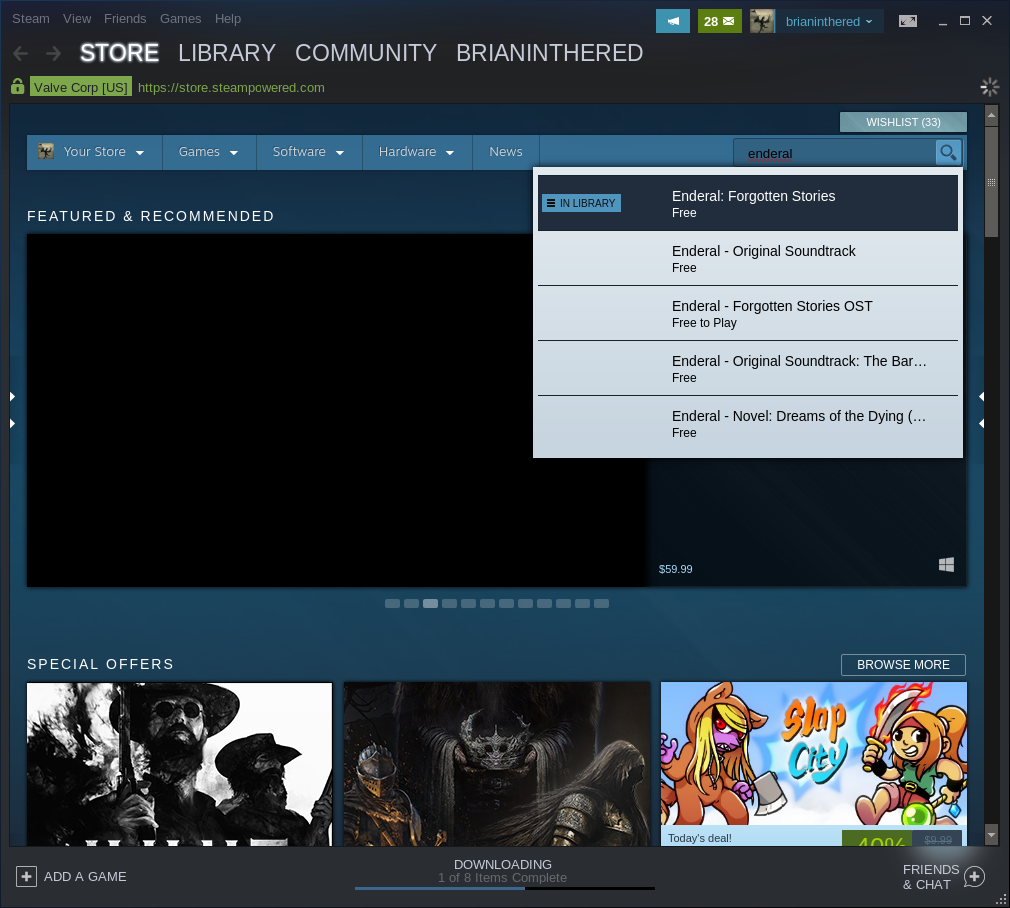Select Enderal - Novel: Dreams of the Dying result

pyautogui.click(x=748, y=423)
